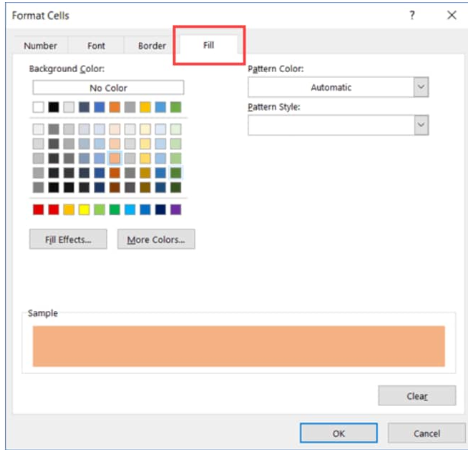Click the orange sample preview bar
The width and height of the screenshot is (471, 452).
(x=239, y=346)
